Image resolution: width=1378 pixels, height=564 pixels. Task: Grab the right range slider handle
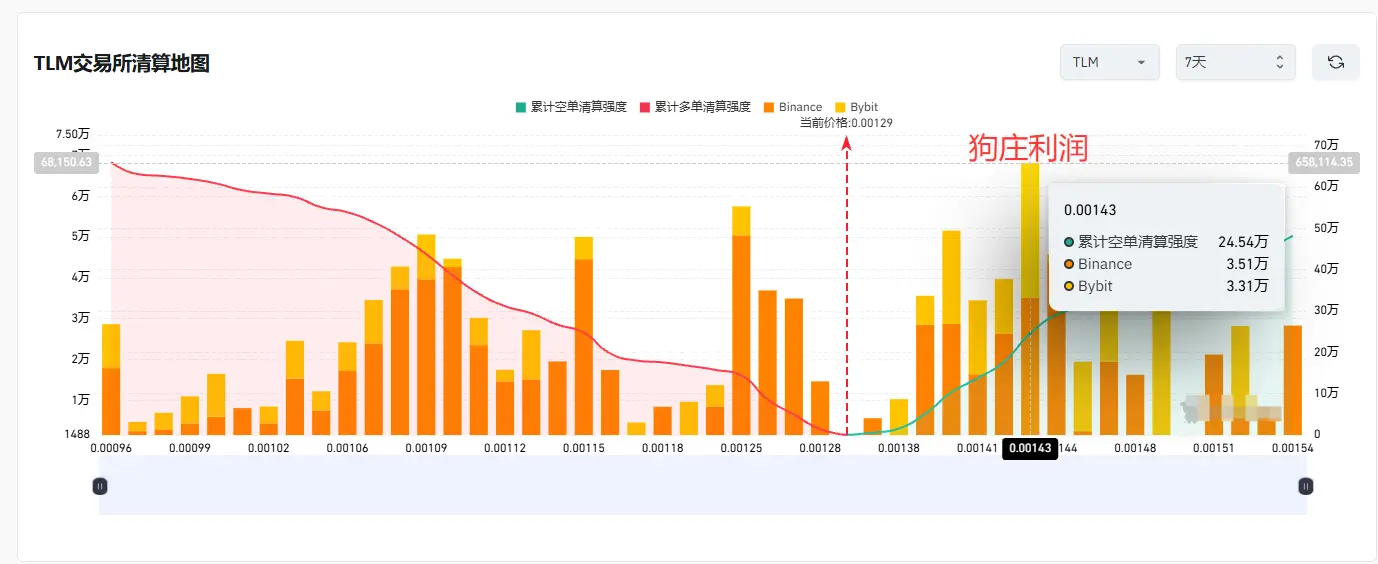click(x=1306, y=486)
